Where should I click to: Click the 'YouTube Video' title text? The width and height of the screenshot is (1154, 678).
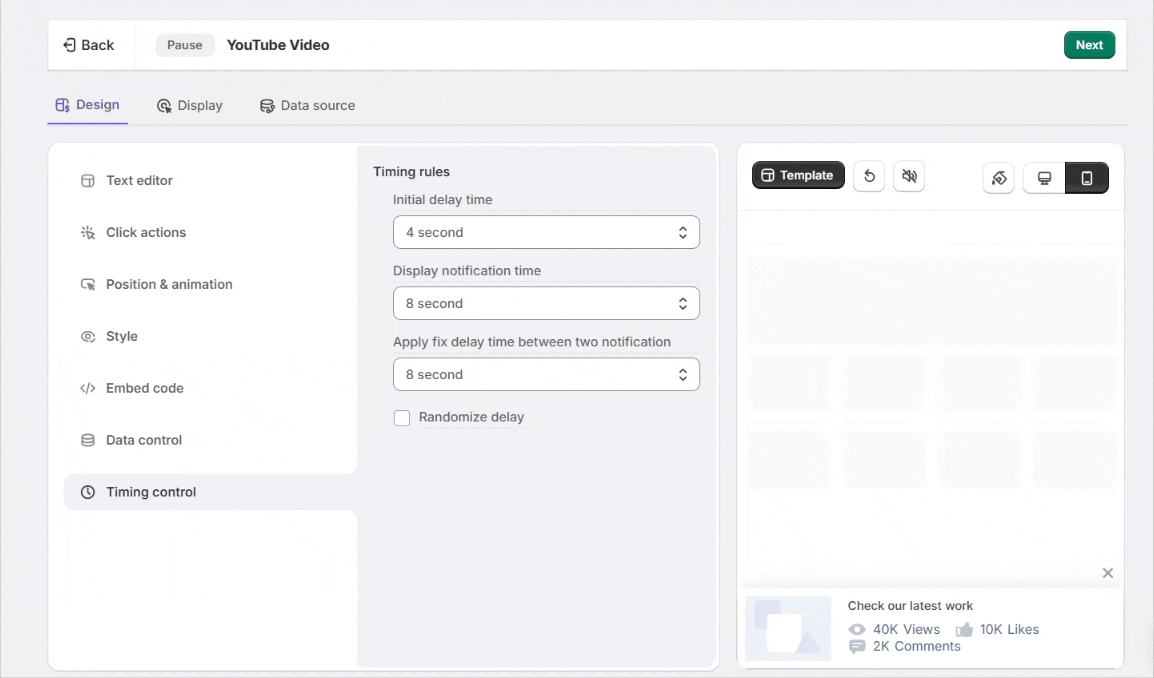(278, 45)
